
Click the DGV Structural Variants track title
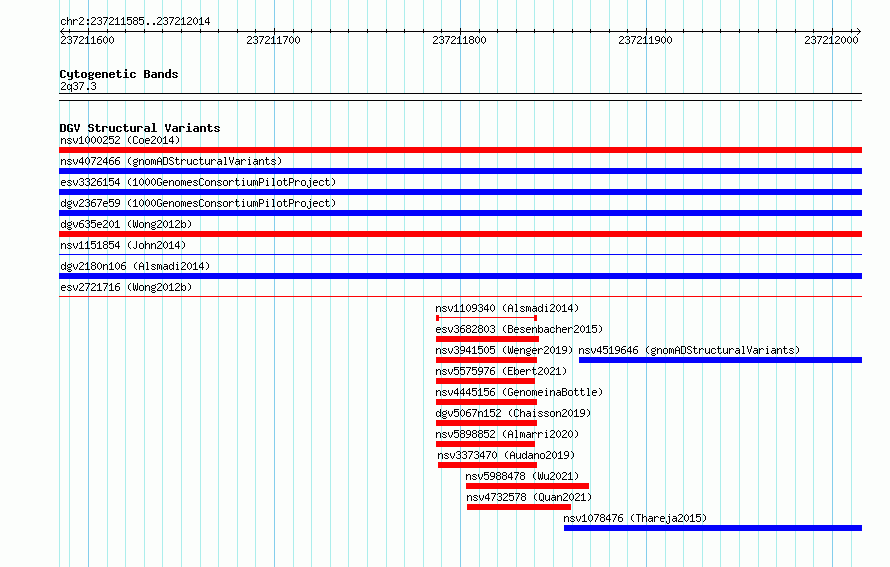140,128
